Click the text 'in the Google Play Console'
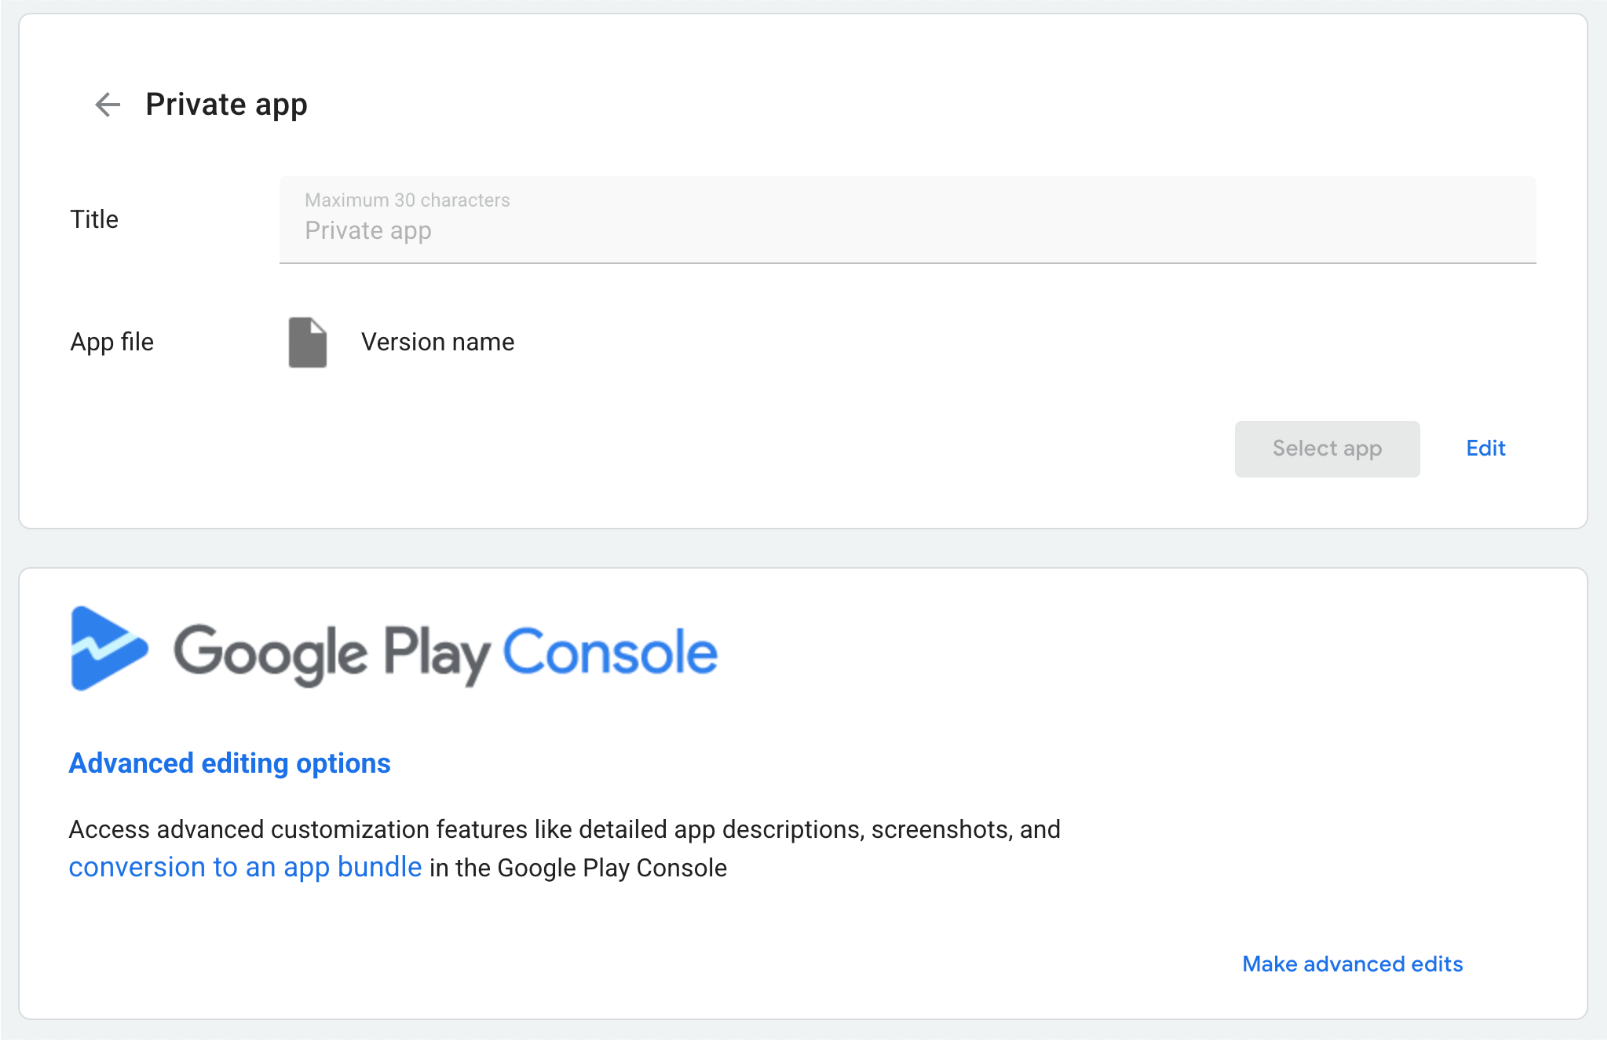 578,869
